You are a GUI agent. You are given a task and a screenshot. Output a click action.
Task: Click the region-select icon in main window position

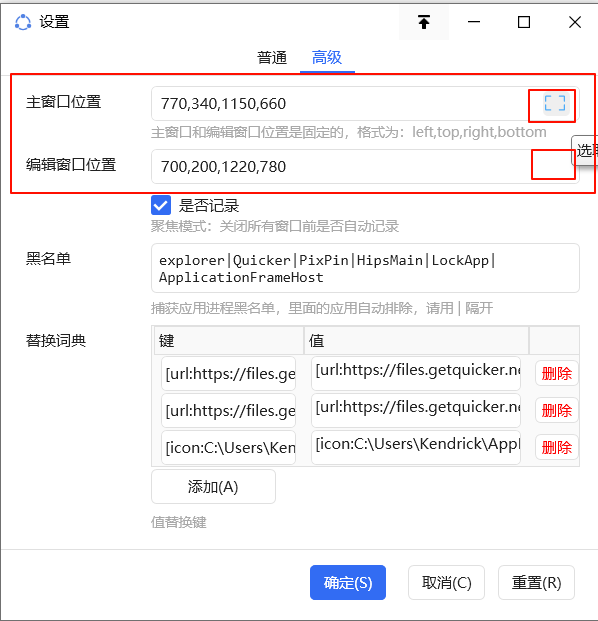[x=554, y=103]
